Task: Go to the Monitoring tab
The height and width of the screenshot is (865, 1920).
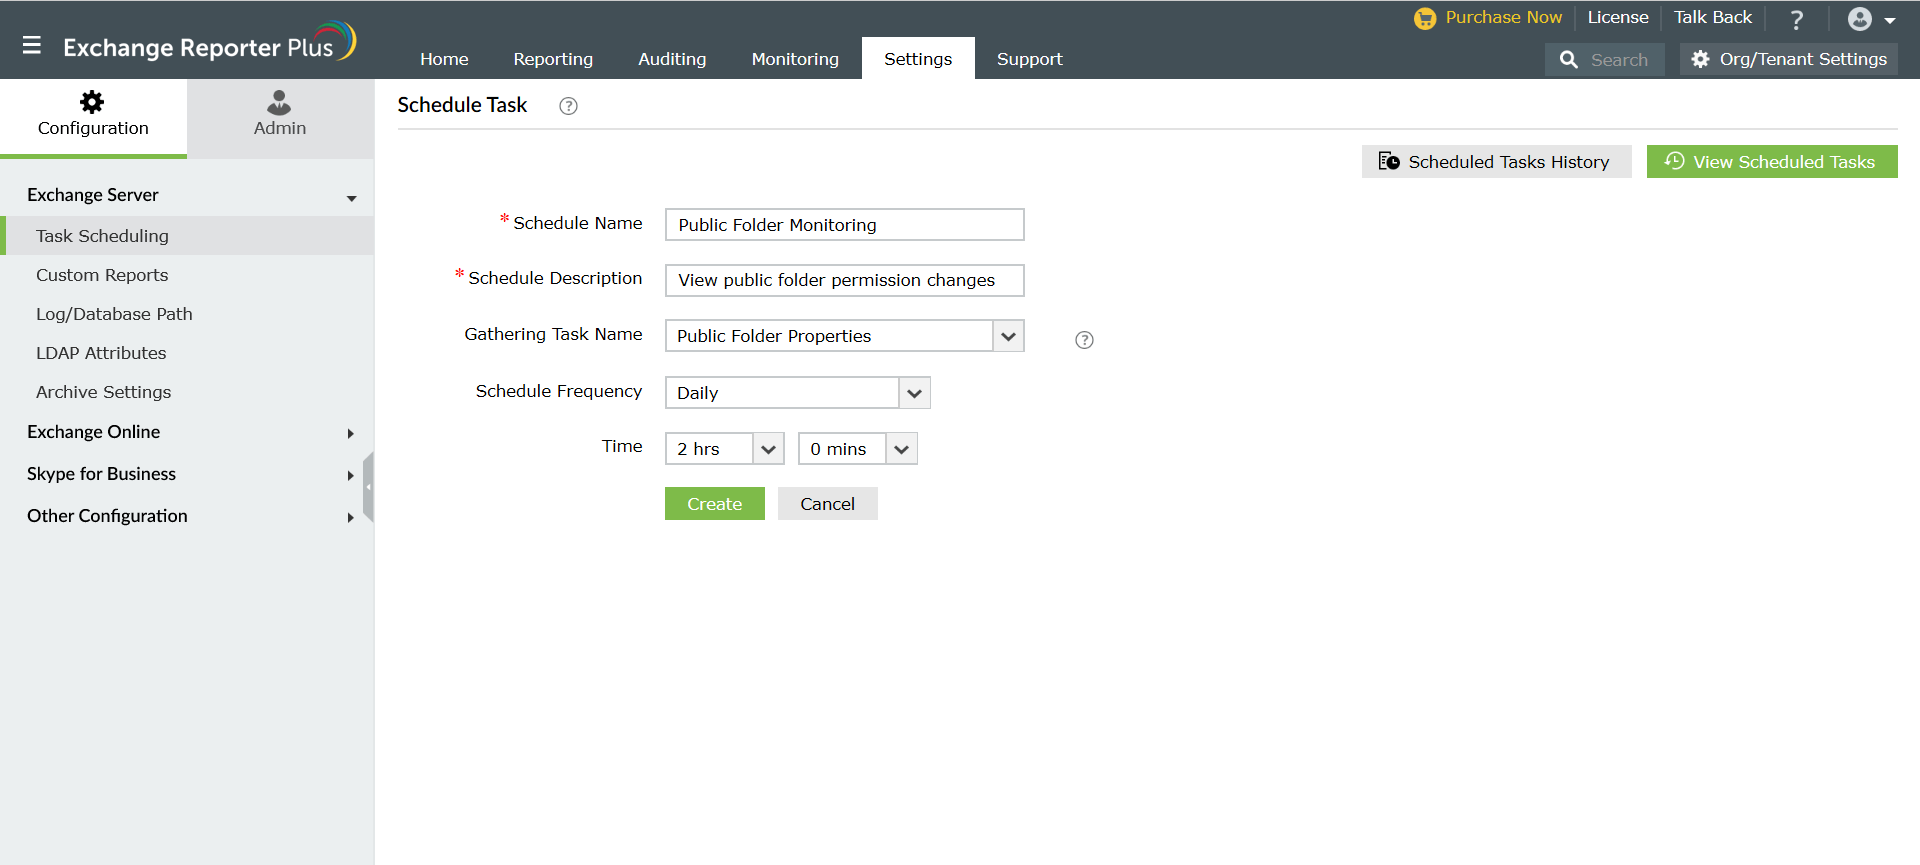Action: click(795, 59)
